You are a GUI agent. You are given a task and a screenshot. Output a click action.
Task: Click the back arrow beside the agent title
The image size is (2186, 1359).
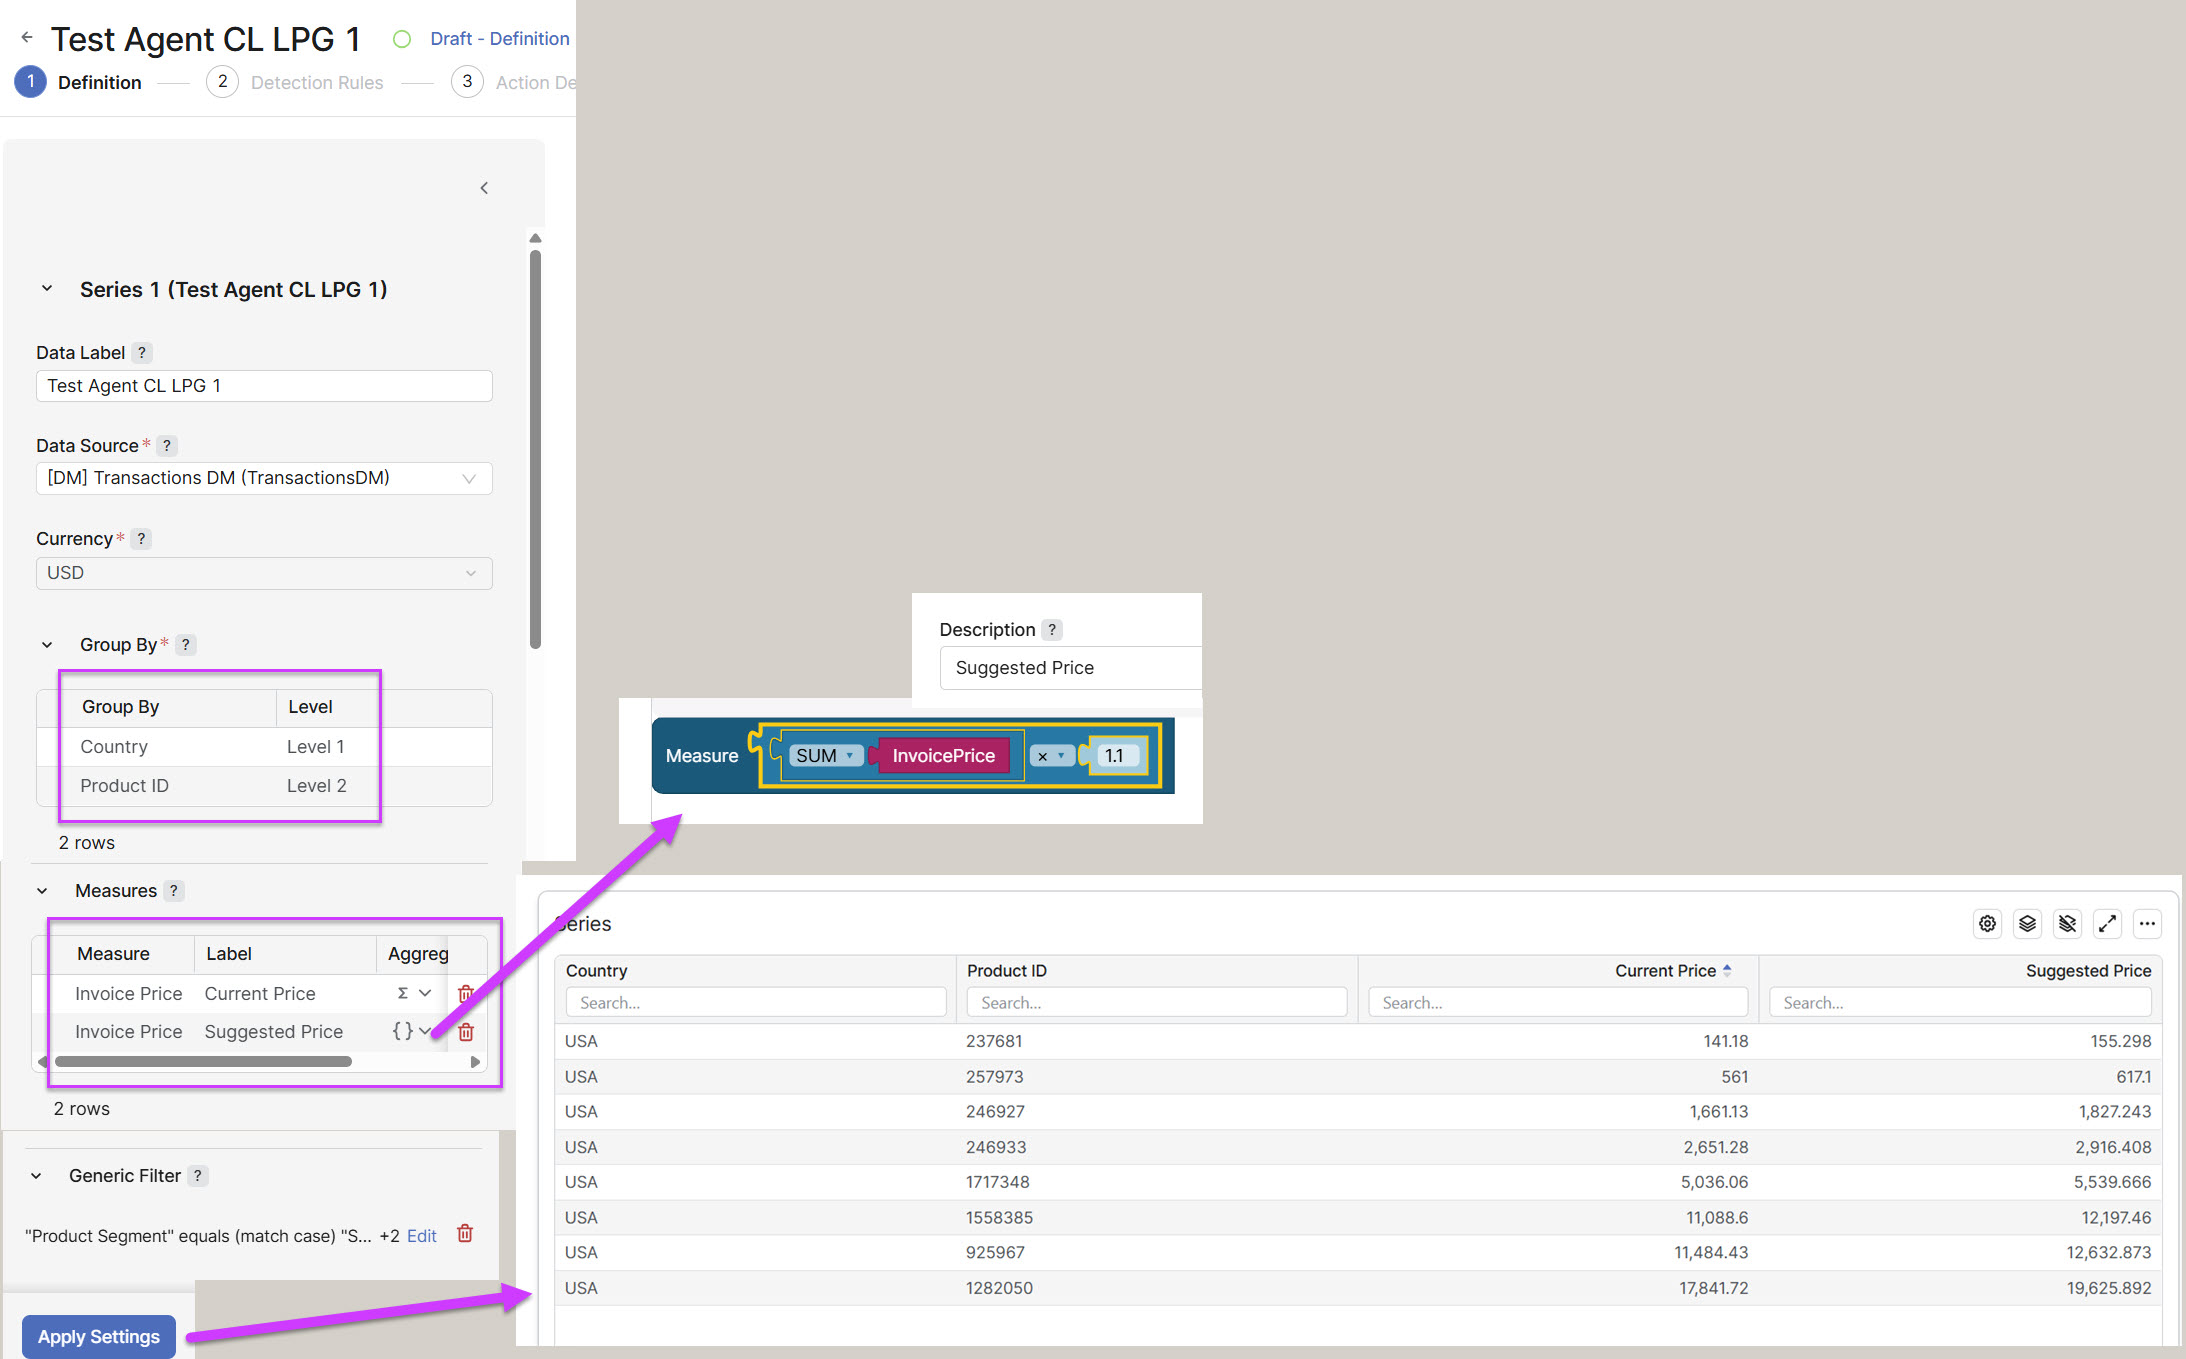coord(27,38)
